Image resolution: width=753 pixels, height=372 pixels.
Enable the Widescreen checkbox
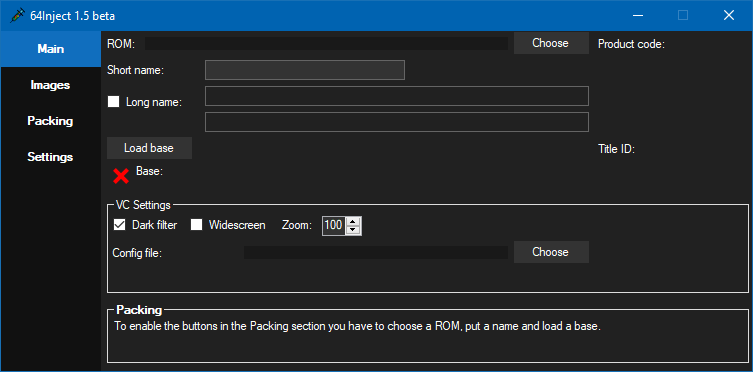pos(196,225)
